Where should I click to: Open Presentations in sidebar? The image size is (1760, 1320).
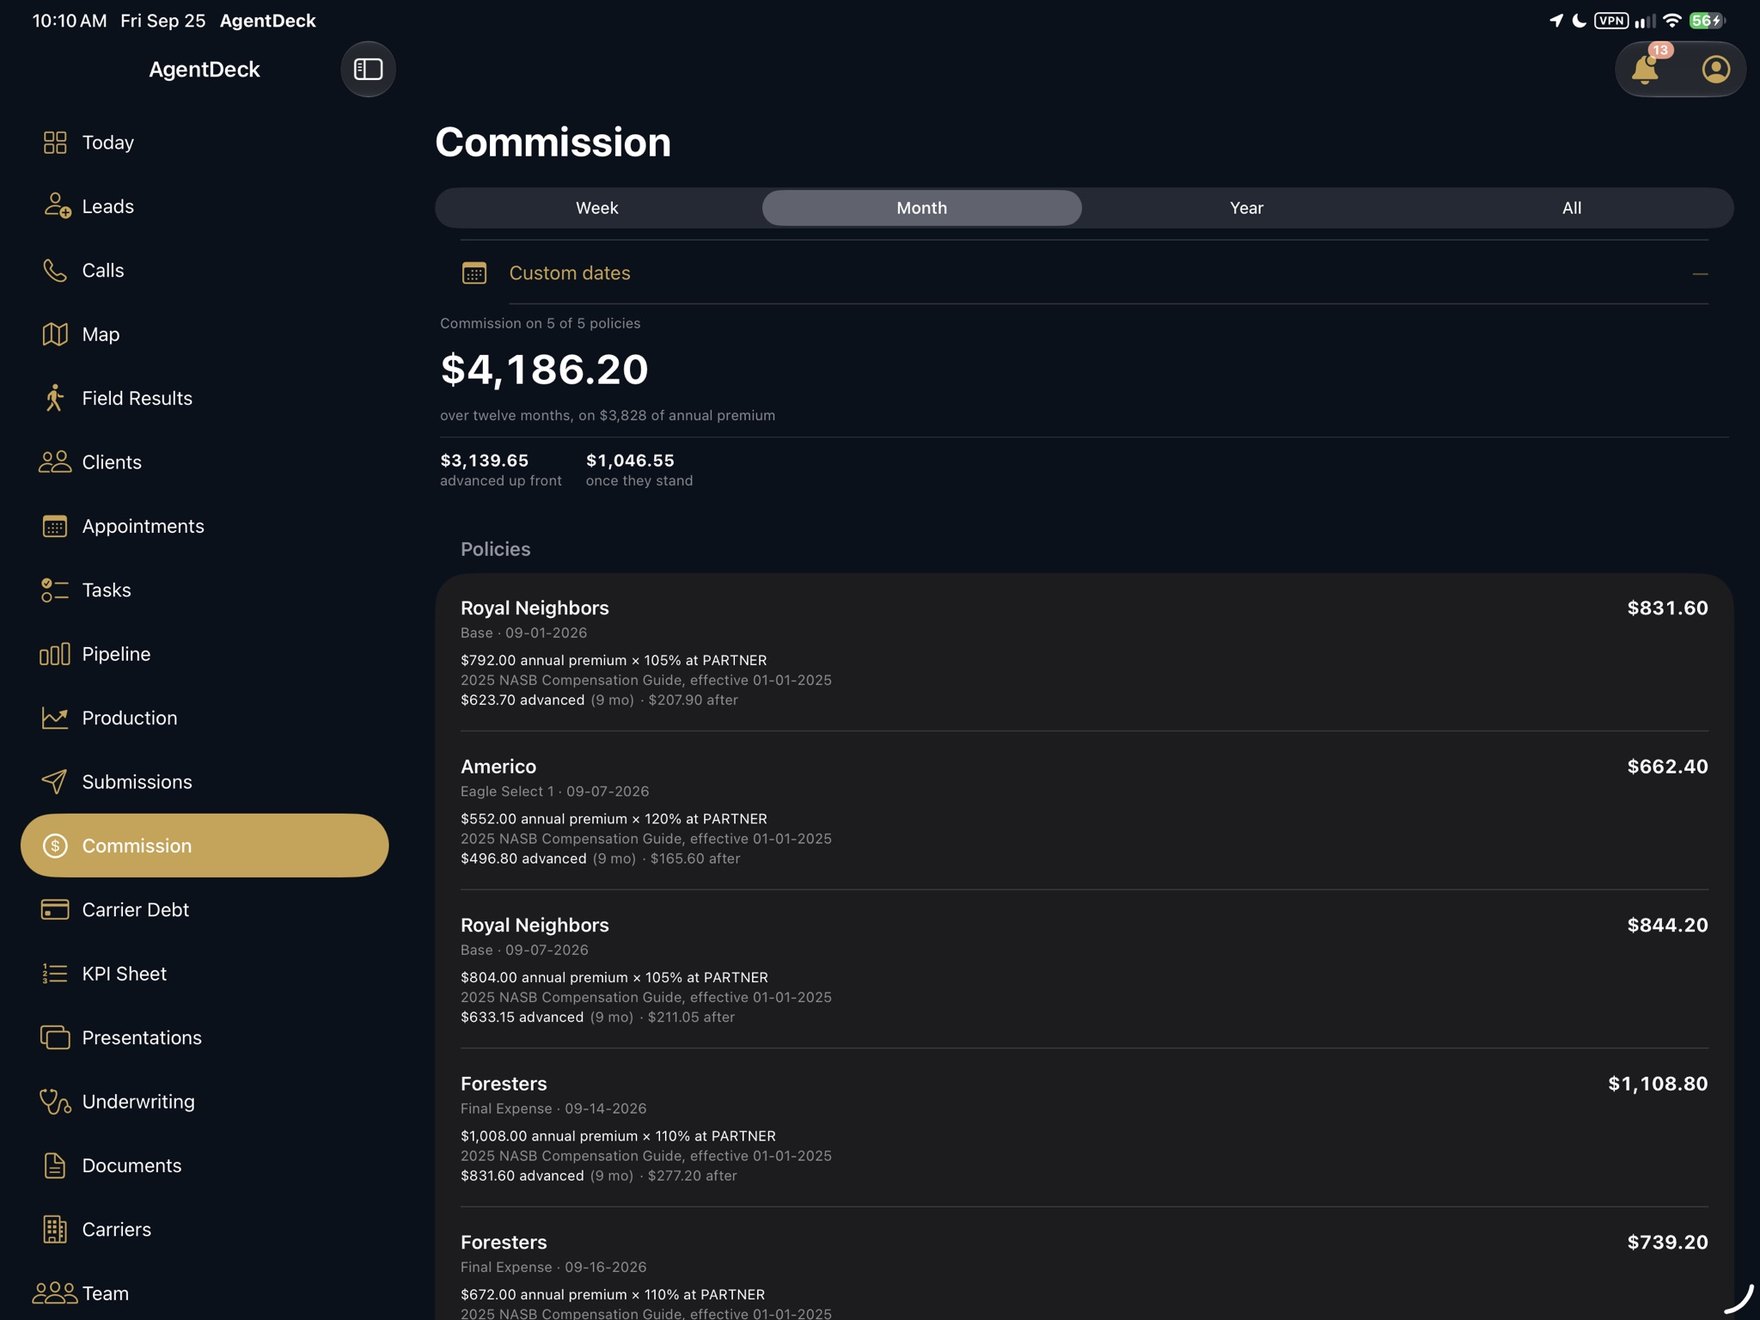click(204, 1038)
